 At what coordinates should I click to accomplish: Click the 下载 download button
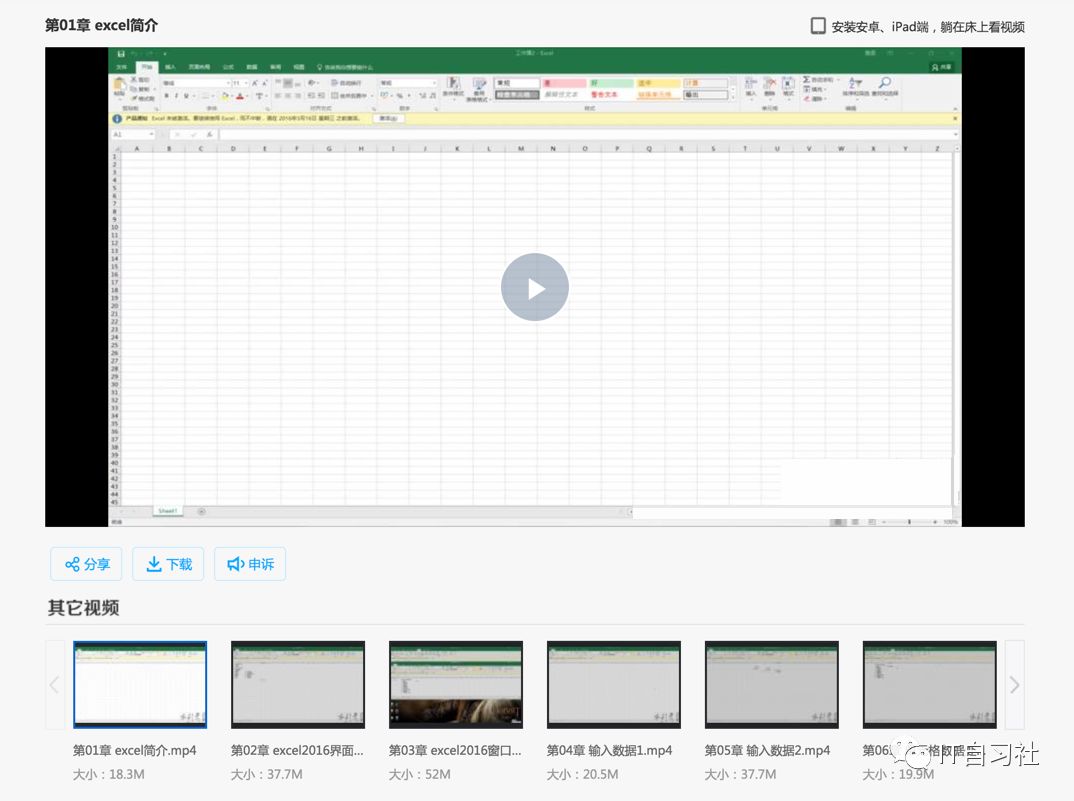coord(168,564)
